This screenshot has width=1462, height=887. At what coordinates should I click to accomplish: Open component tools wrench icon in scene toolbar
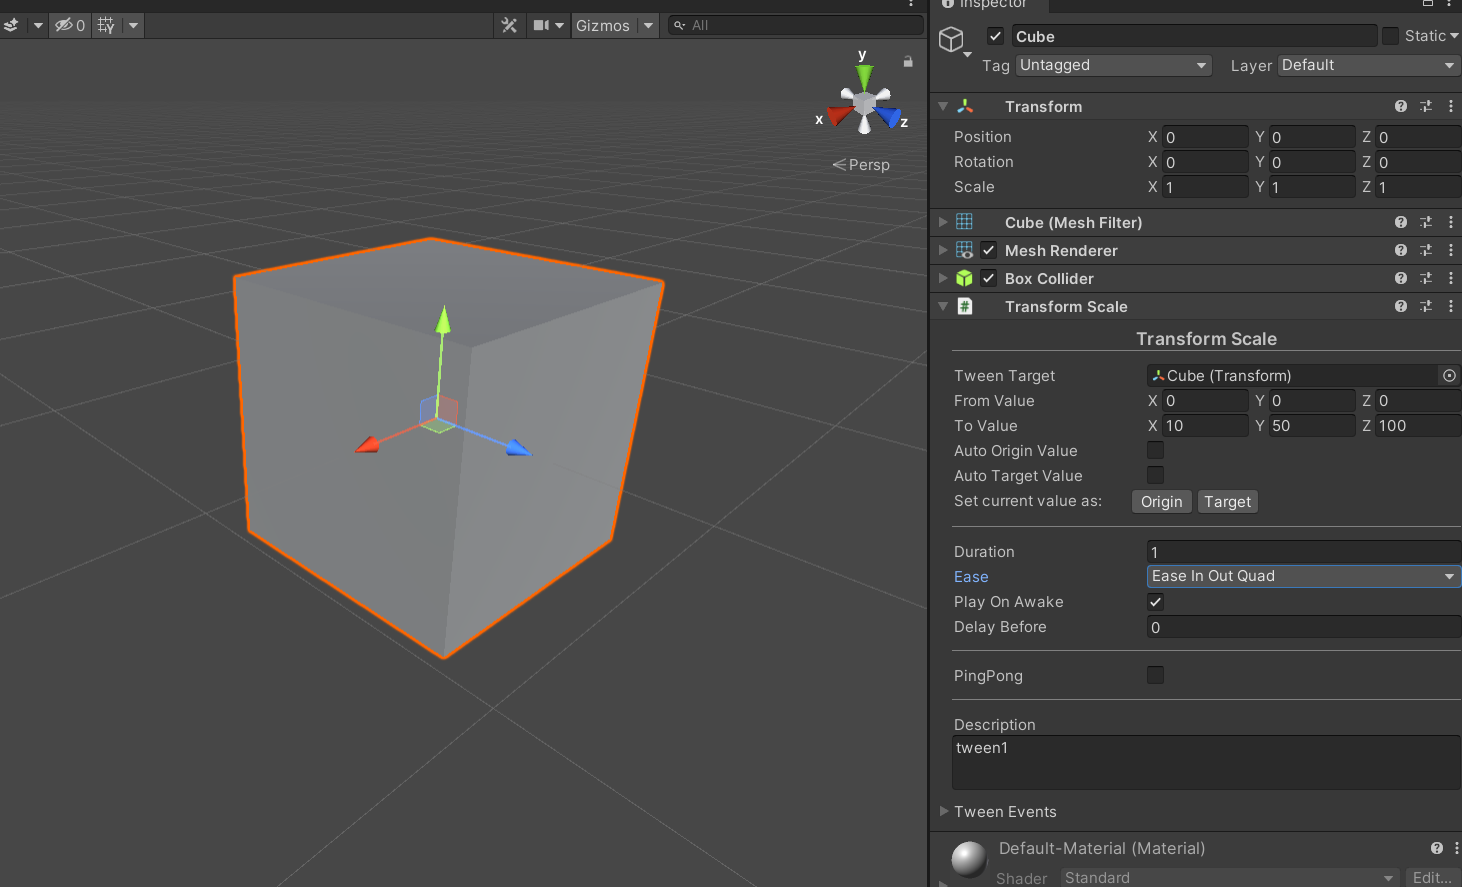(509, 25)
